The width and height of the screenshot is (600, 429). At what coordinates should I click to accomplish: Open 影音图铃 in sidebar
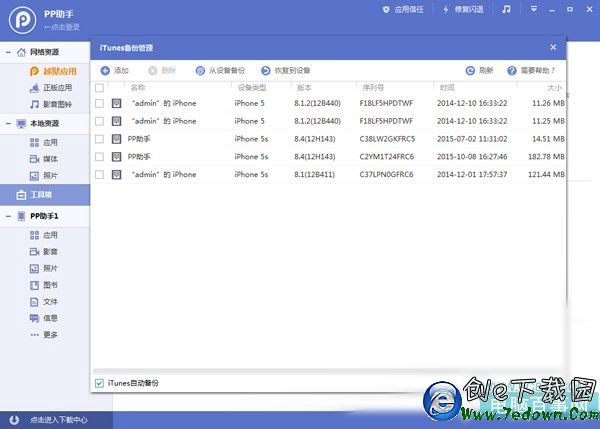(51, 104)
